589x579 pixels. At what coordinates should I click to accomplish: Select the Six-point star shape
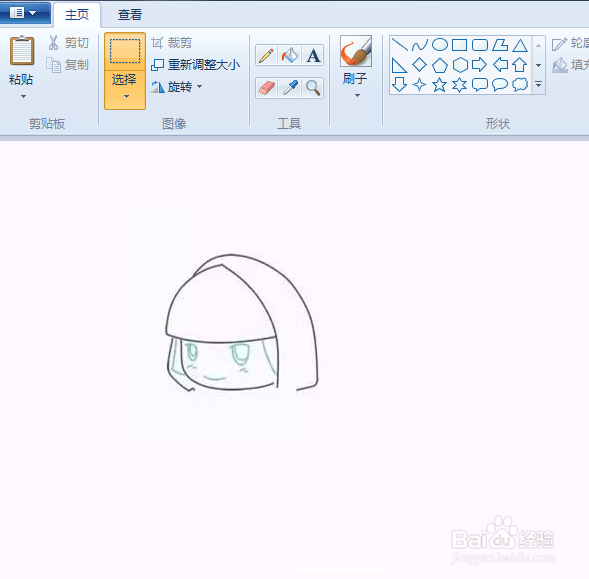click(x=459, y=85)
